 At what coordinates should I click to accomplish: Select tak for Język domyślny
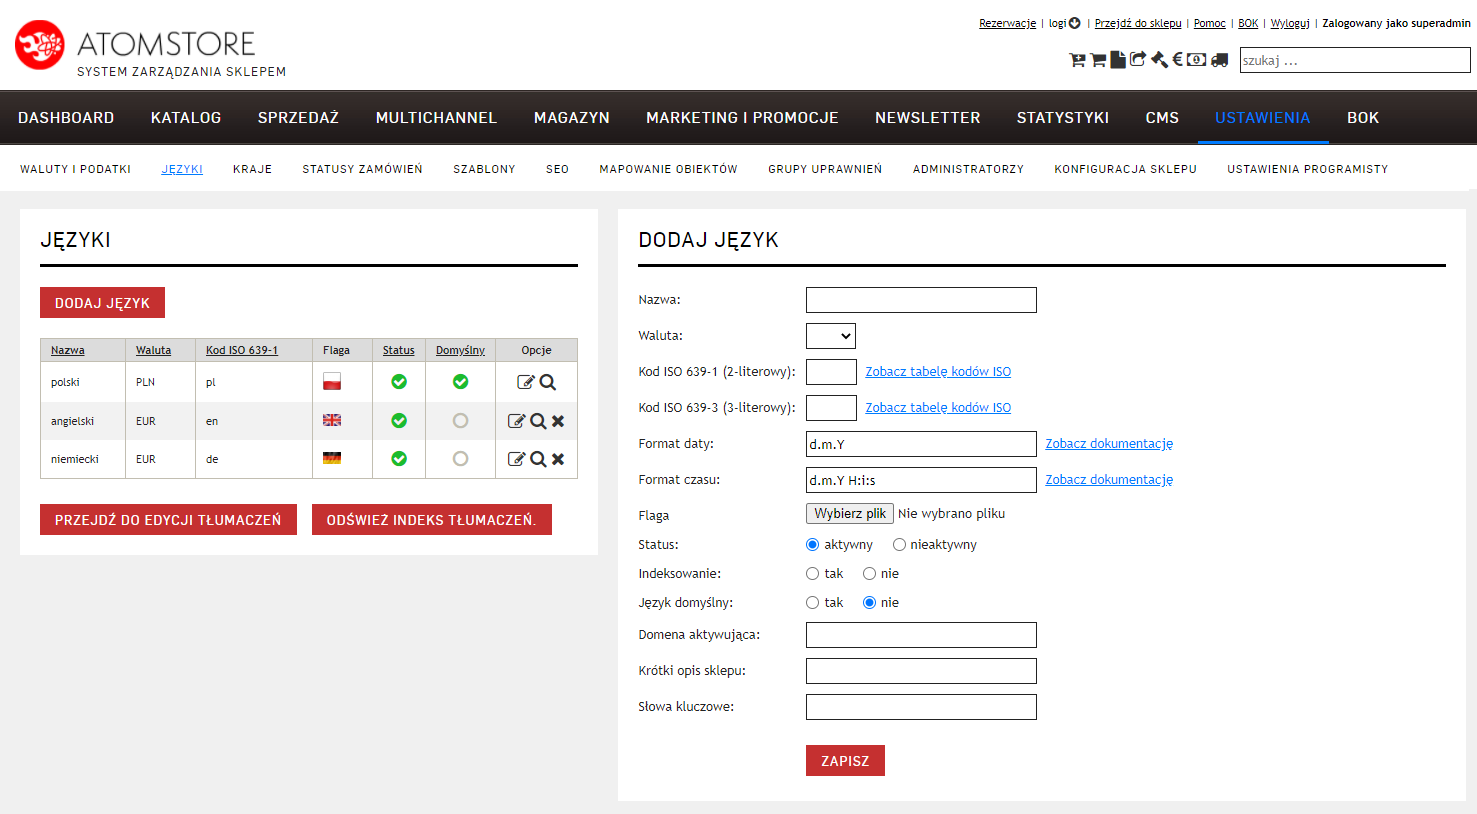click(812, 603)
